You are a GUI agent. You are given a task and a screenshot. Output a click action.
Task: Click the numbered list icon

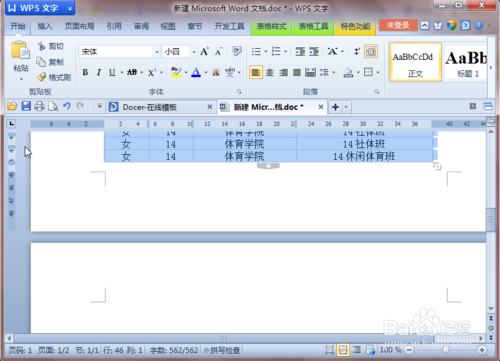[x=276, y=51]
